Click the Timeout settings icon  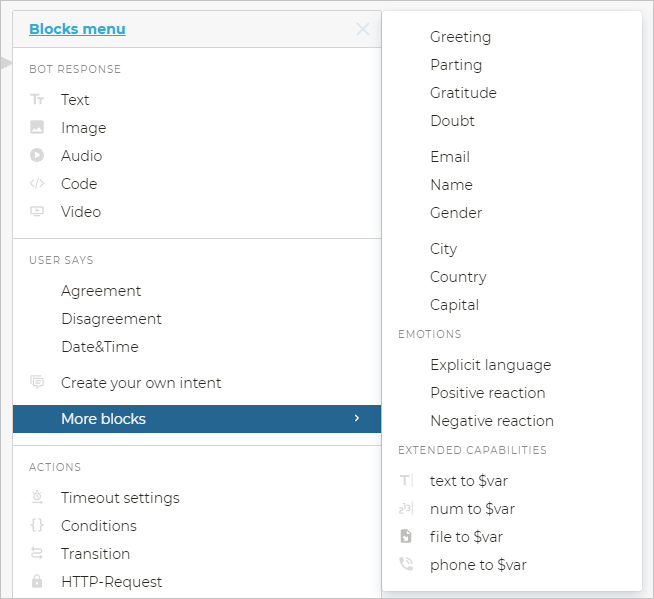coord(37,498)
